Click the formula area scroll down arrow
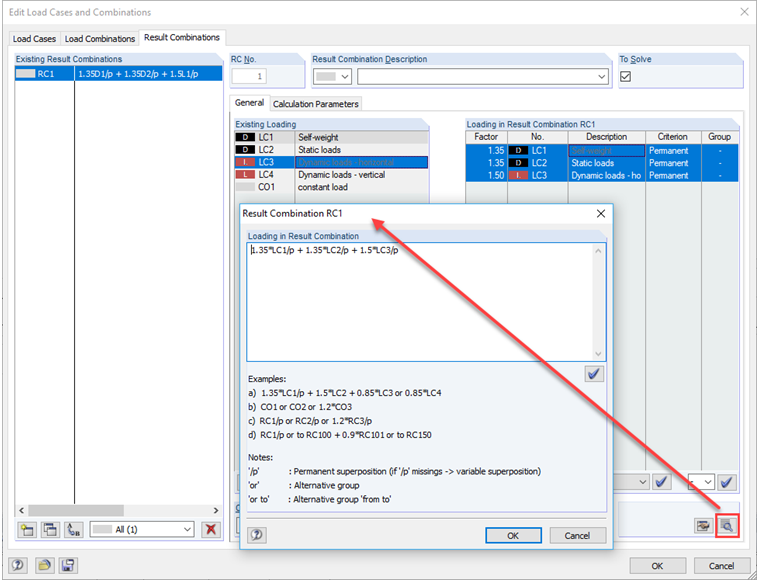Image resolution: width=760 pixels, height=580 pixels. point(598,354)
